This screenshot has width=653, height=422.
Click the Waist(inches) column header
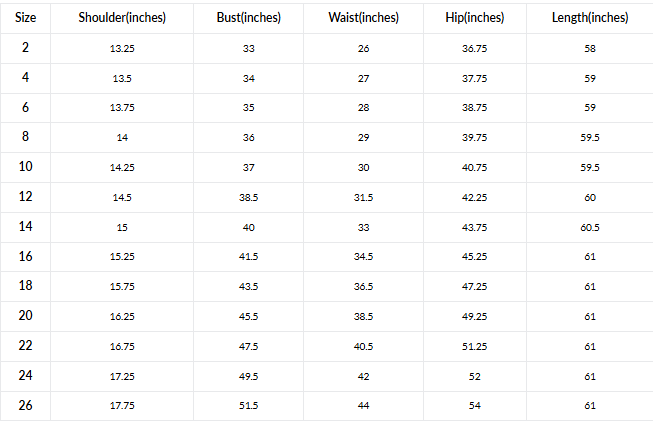tap(363, 18)
